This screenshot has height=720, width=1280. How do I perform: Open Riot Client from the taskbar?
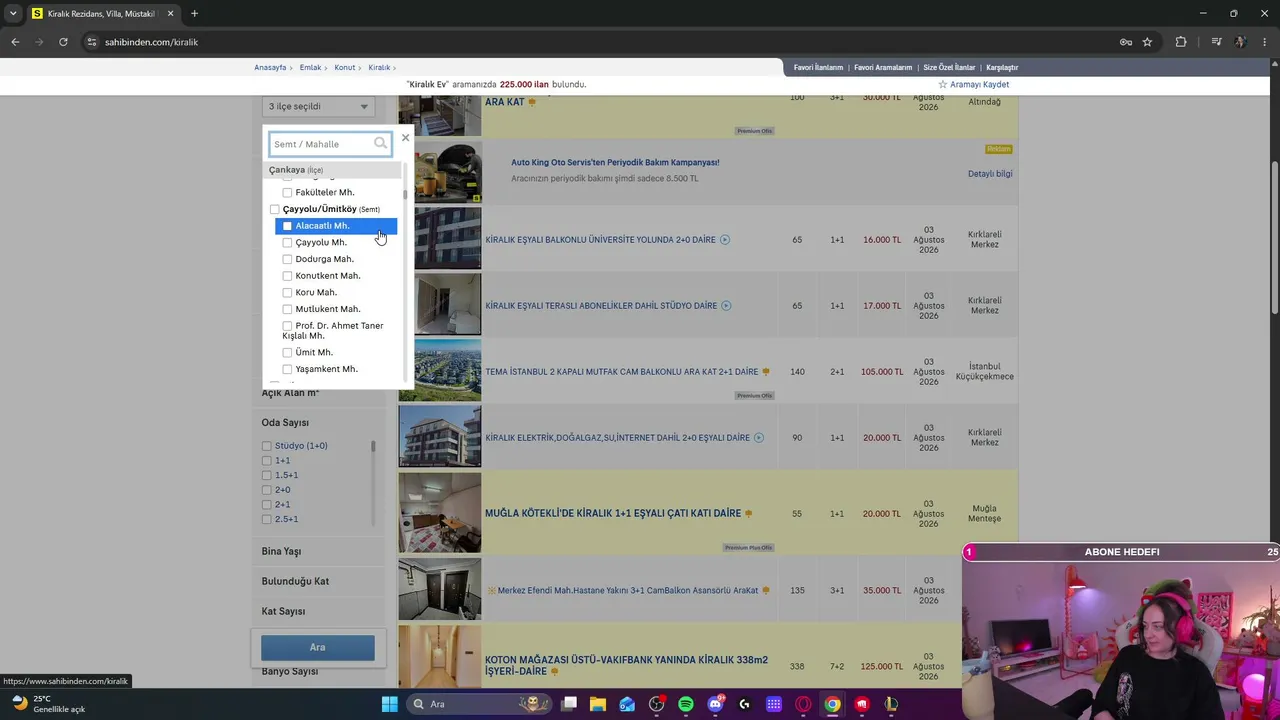(862, 704)
